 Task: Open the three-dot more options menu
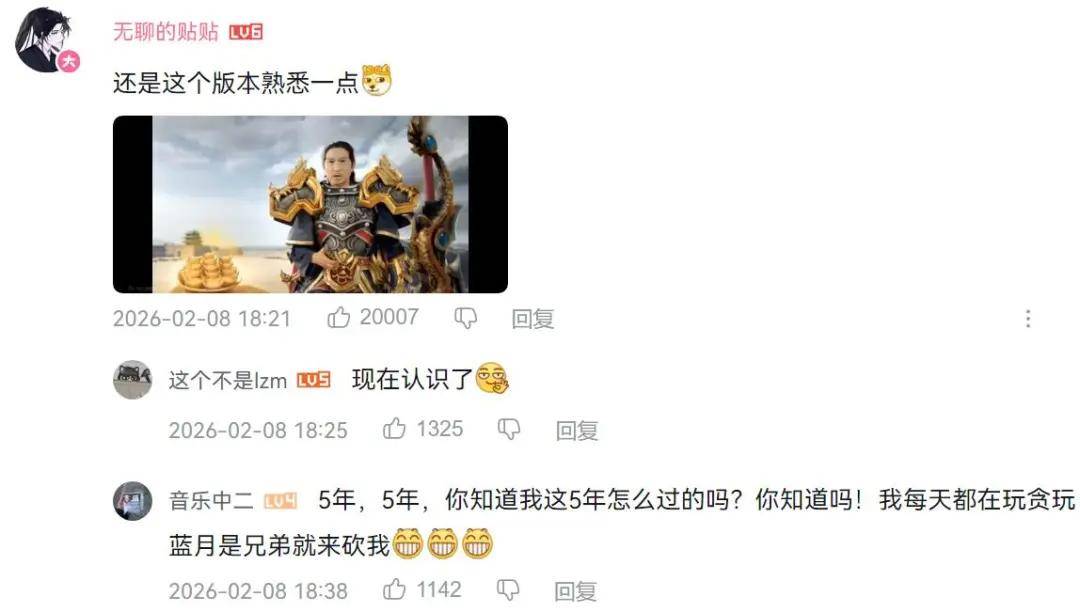[1028, 318]
